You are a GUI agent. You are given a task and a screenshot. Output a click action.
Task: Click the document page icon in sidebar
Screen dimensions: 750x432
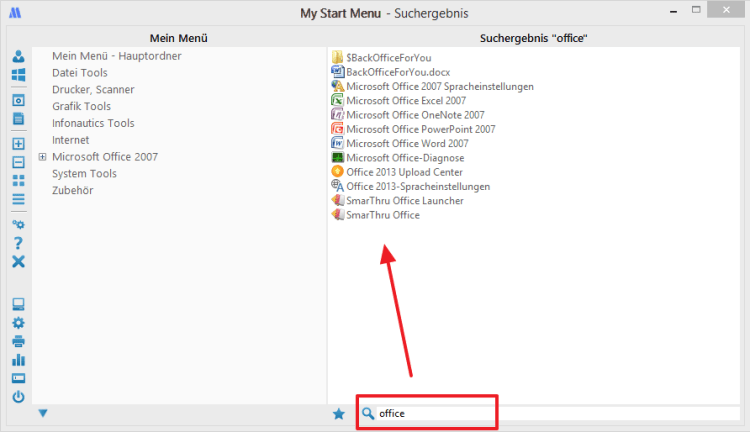18,119
